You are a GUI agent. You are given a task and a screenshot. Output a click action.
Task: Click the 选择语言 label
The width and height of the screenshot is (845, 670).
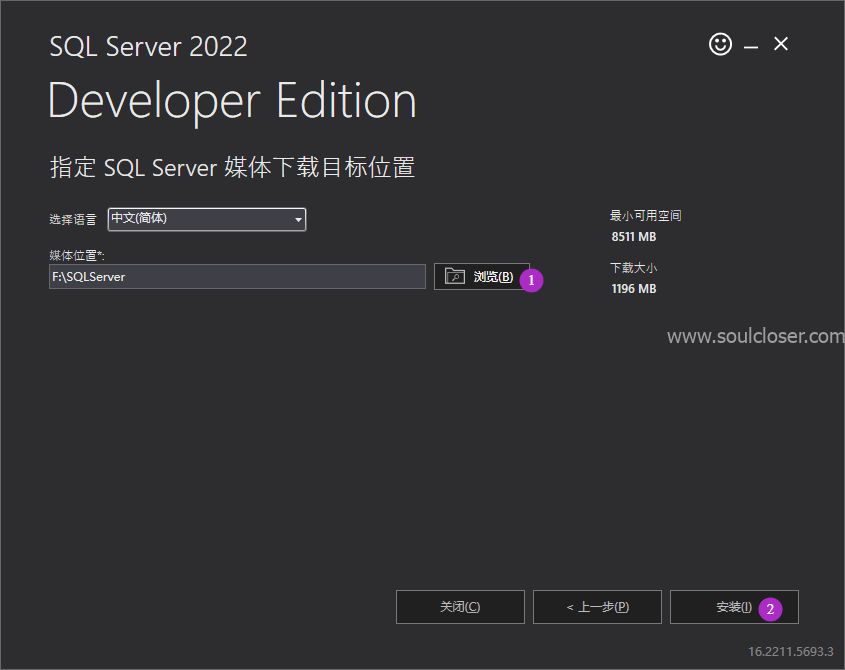73,219
